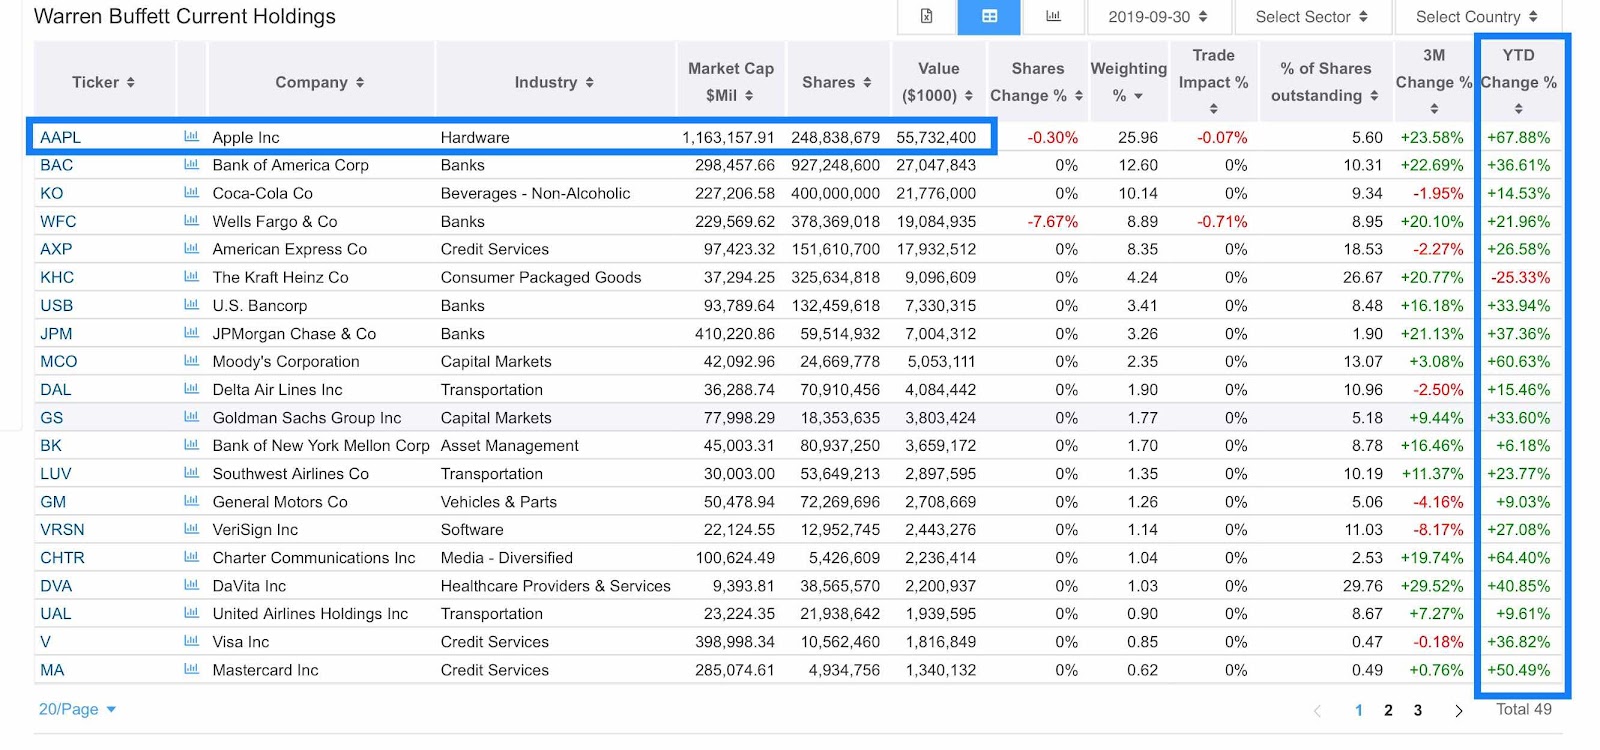Open the chart icon for Apple Inc
The image size is (1600, 750).
[x=191, y=137]
